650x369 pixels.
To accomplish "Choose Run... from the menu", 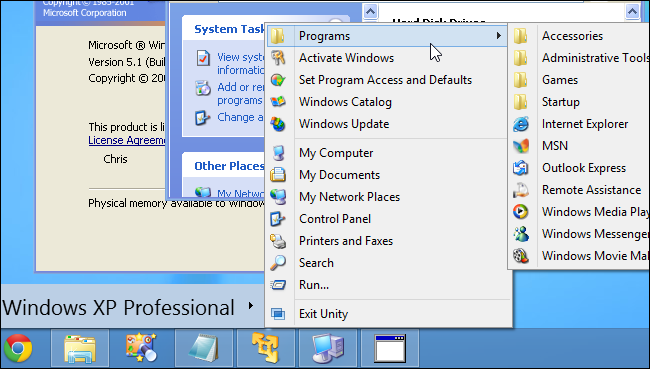I will click(314, 285).
